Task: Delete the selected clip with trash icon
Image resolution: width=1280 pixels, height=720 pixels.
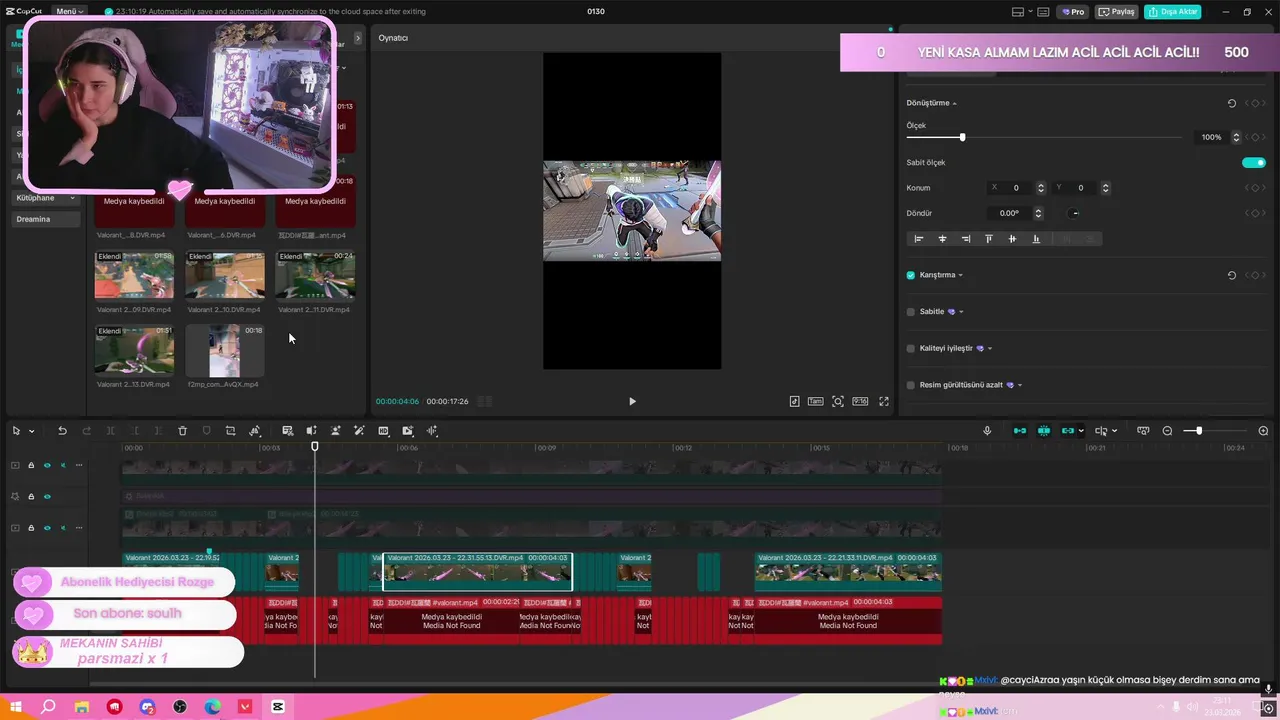Action: (x=182, y=431)
